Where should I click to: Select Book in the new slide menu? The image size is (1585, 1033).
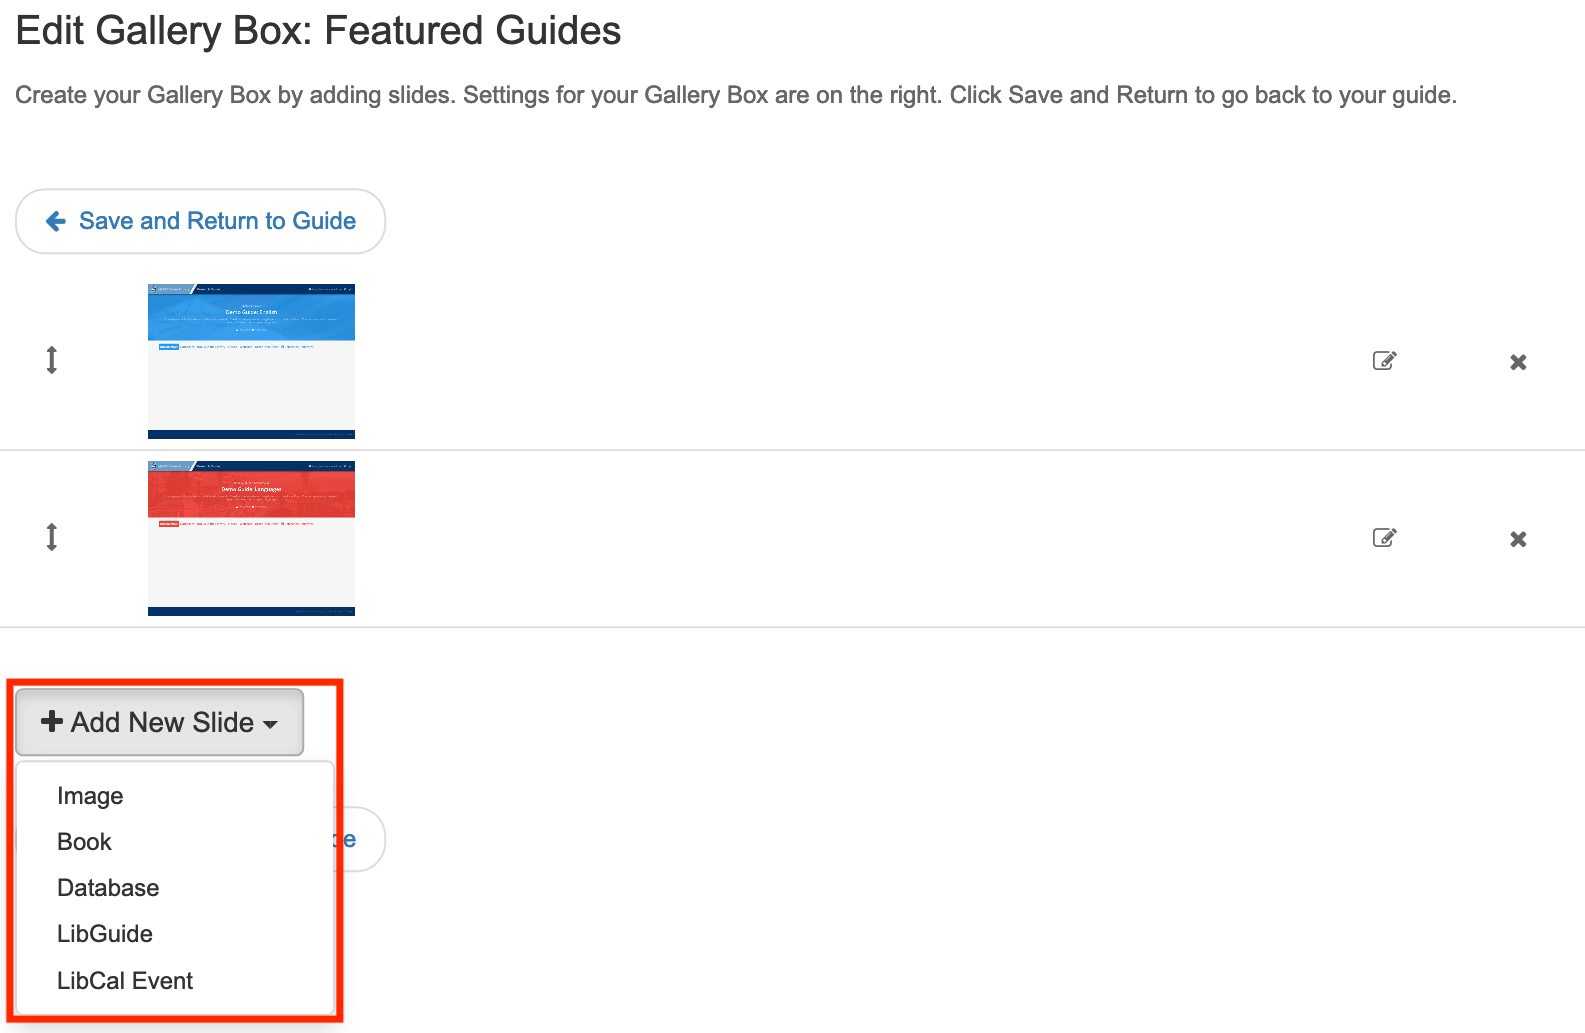click(x=85, y=842)
